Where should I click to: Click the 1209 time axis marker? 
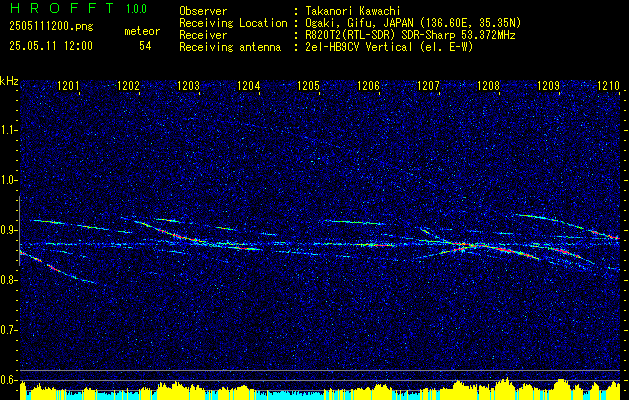(548, 85)
